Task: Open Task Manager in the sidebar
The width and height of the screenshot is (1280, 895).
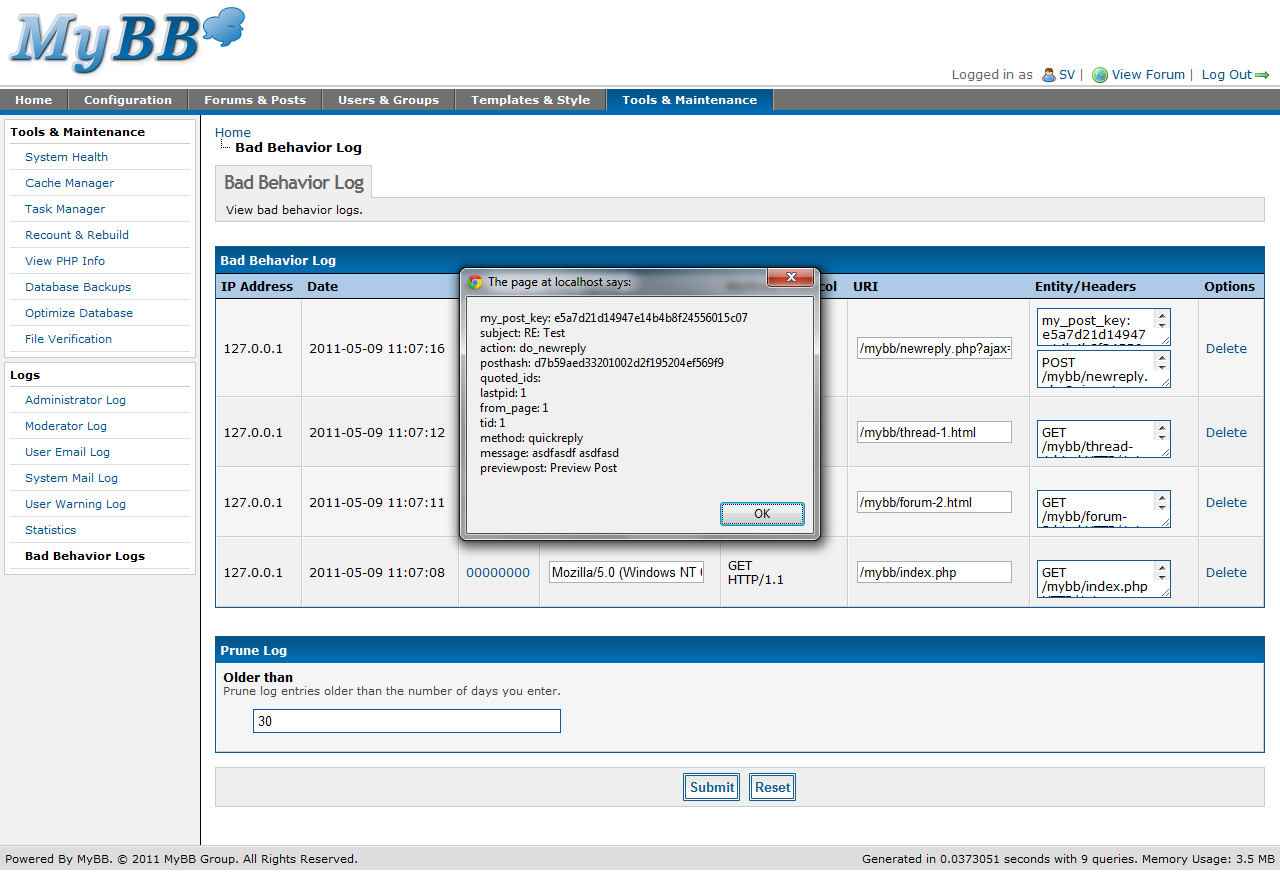Action: tap(65, 209)
